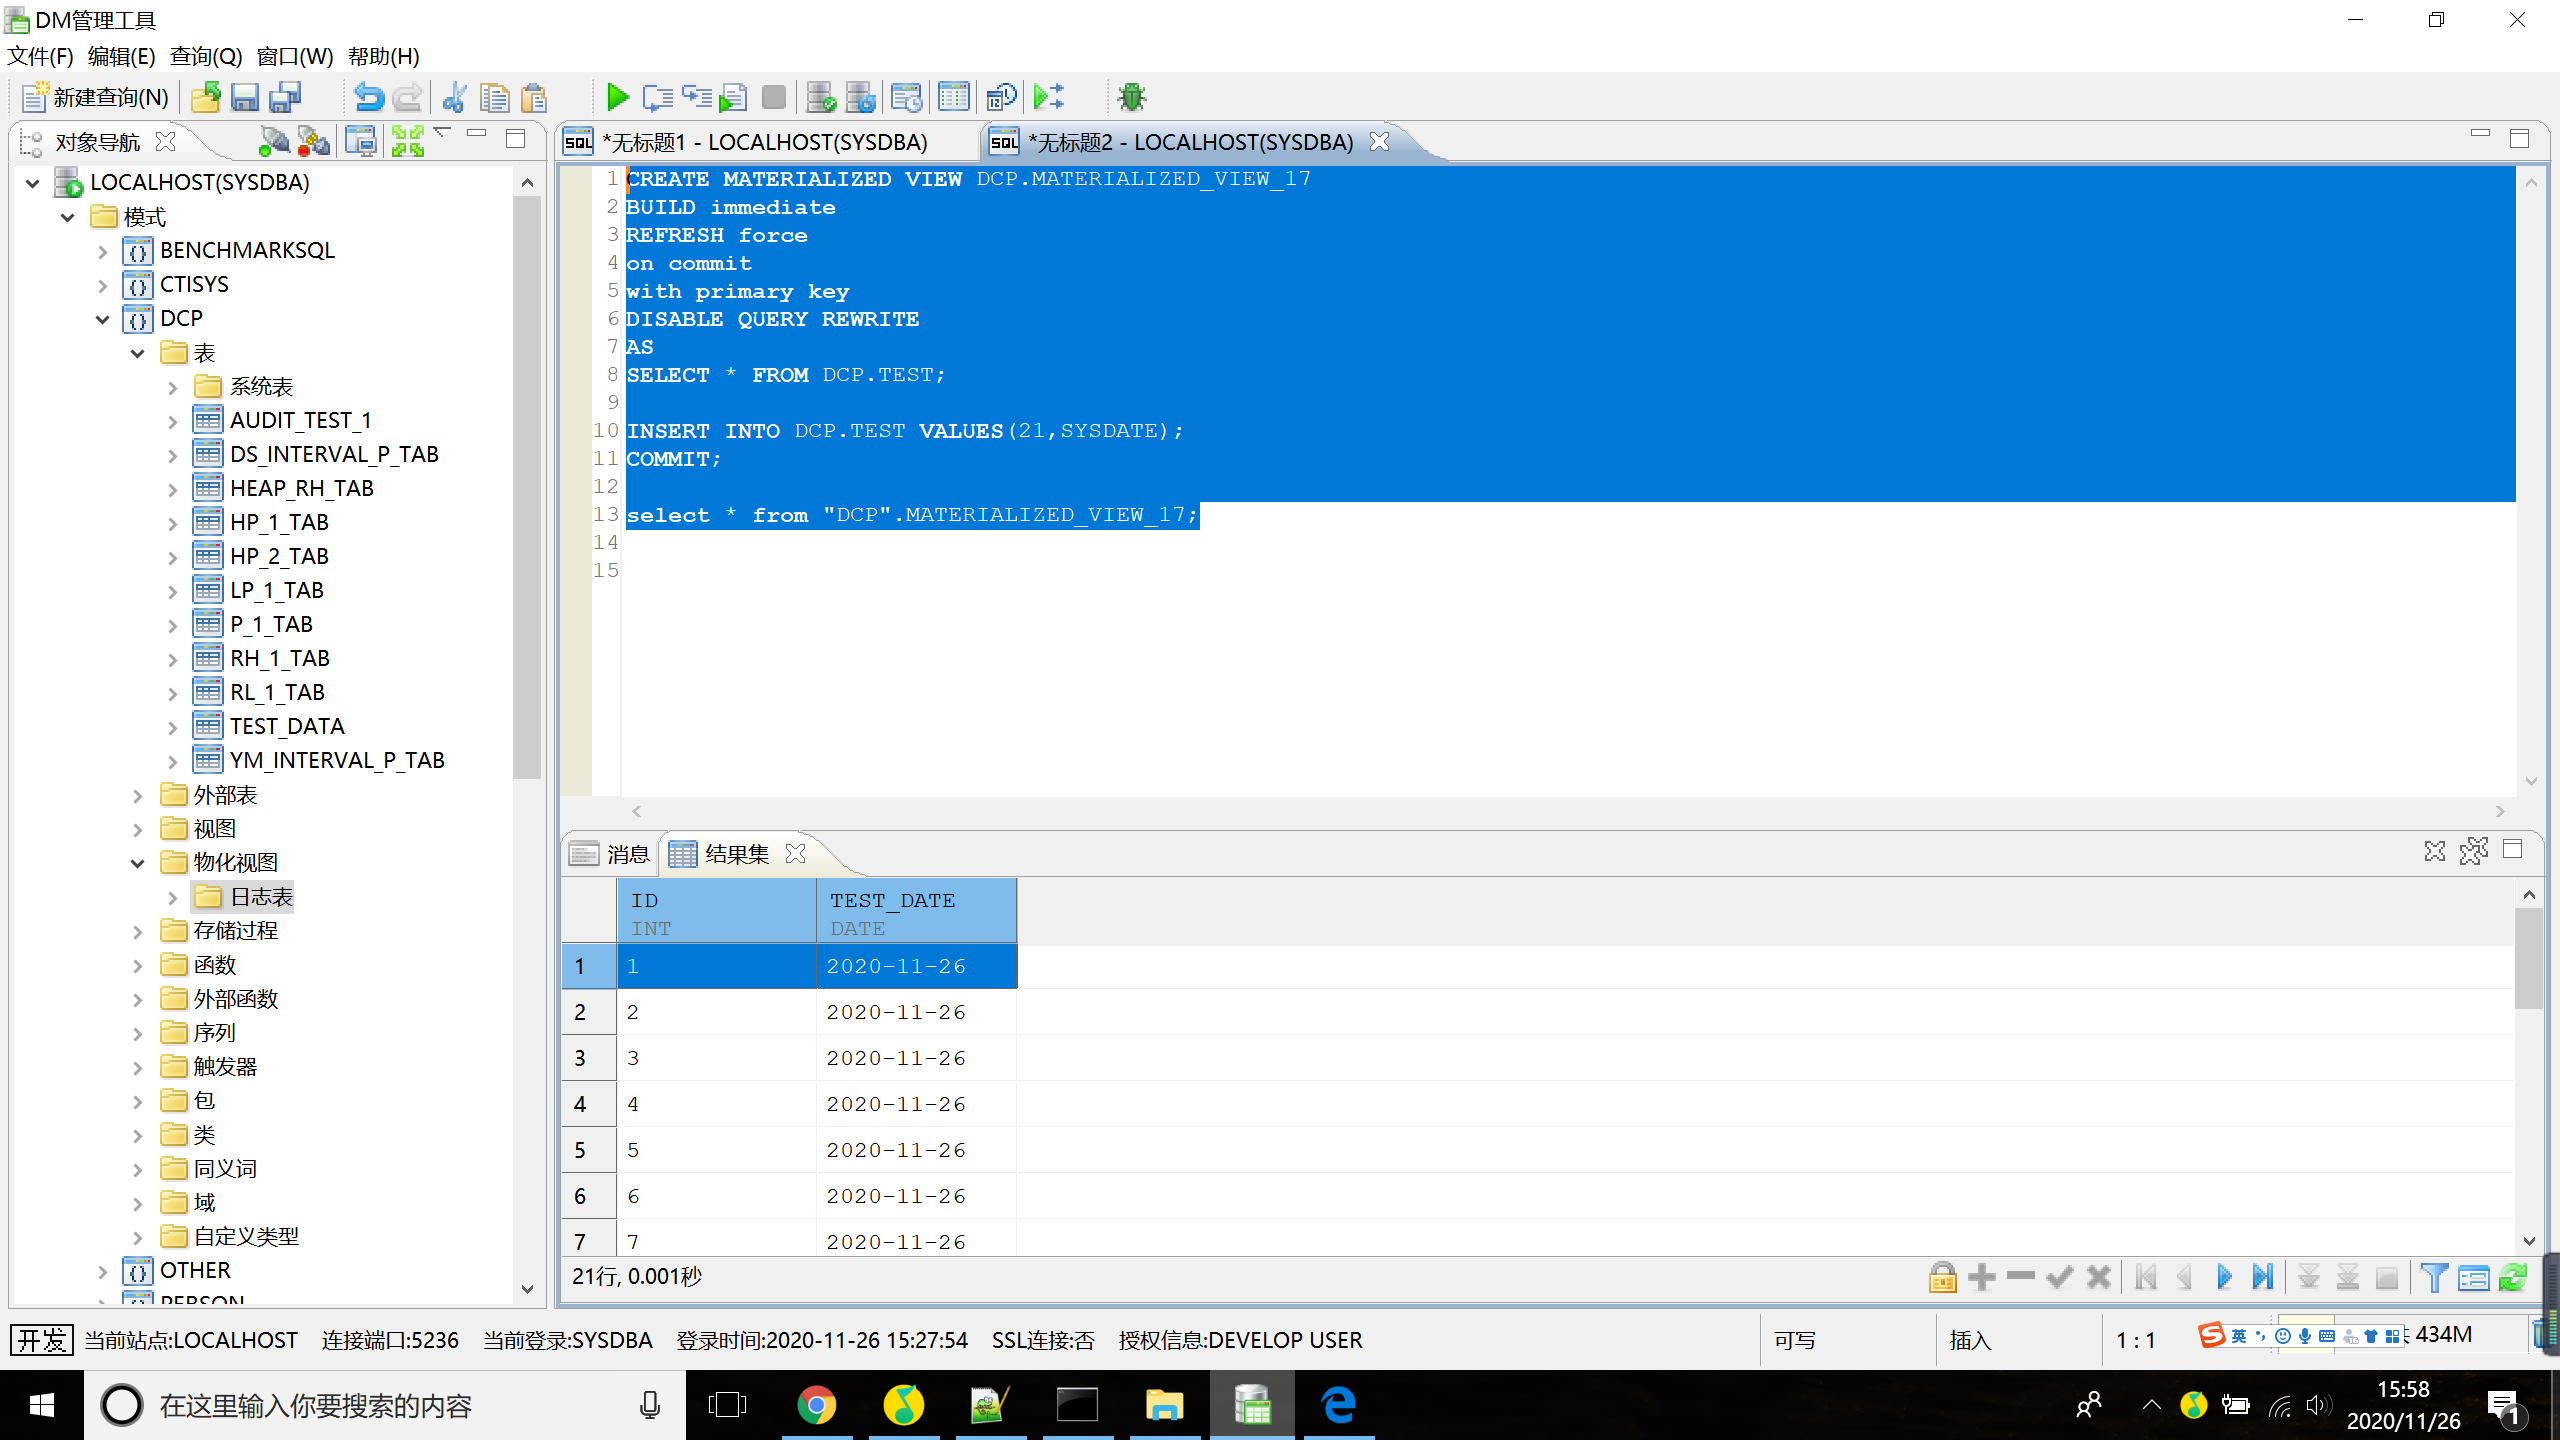
Task: Run the SQL with the green execute button
Action: (617, 97)
